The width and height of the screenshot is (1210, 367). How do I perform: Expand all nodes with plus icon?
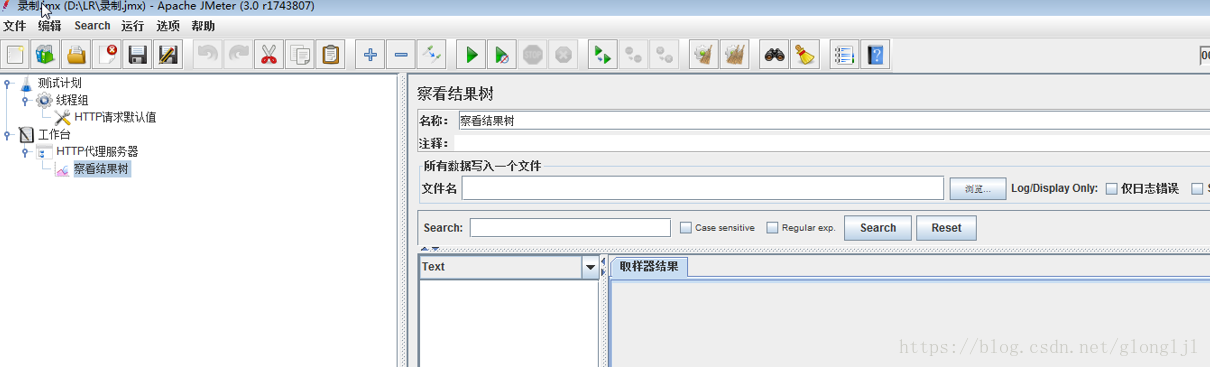point(370,54)
